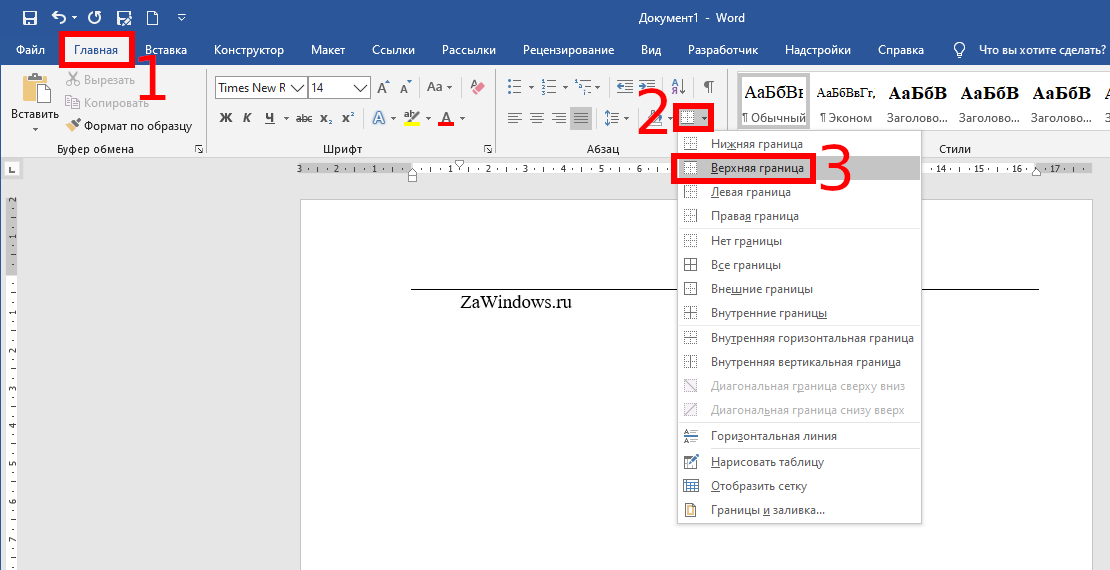Choose Нет границы option
Viewport: 1110px width, 570px height.
click(799, 241)
